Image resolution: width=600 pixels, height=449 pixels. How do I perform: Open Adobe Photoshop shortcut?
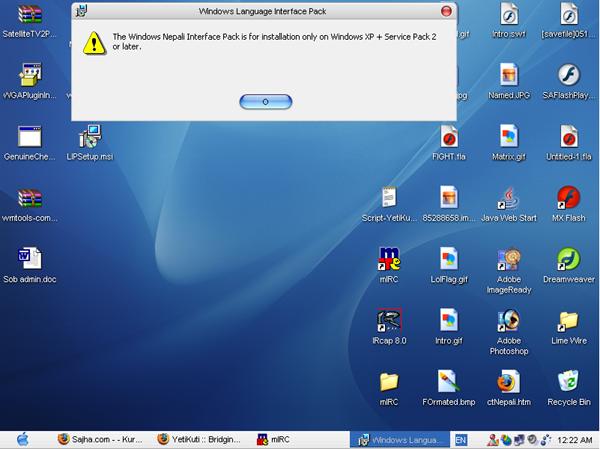(508, 320)
